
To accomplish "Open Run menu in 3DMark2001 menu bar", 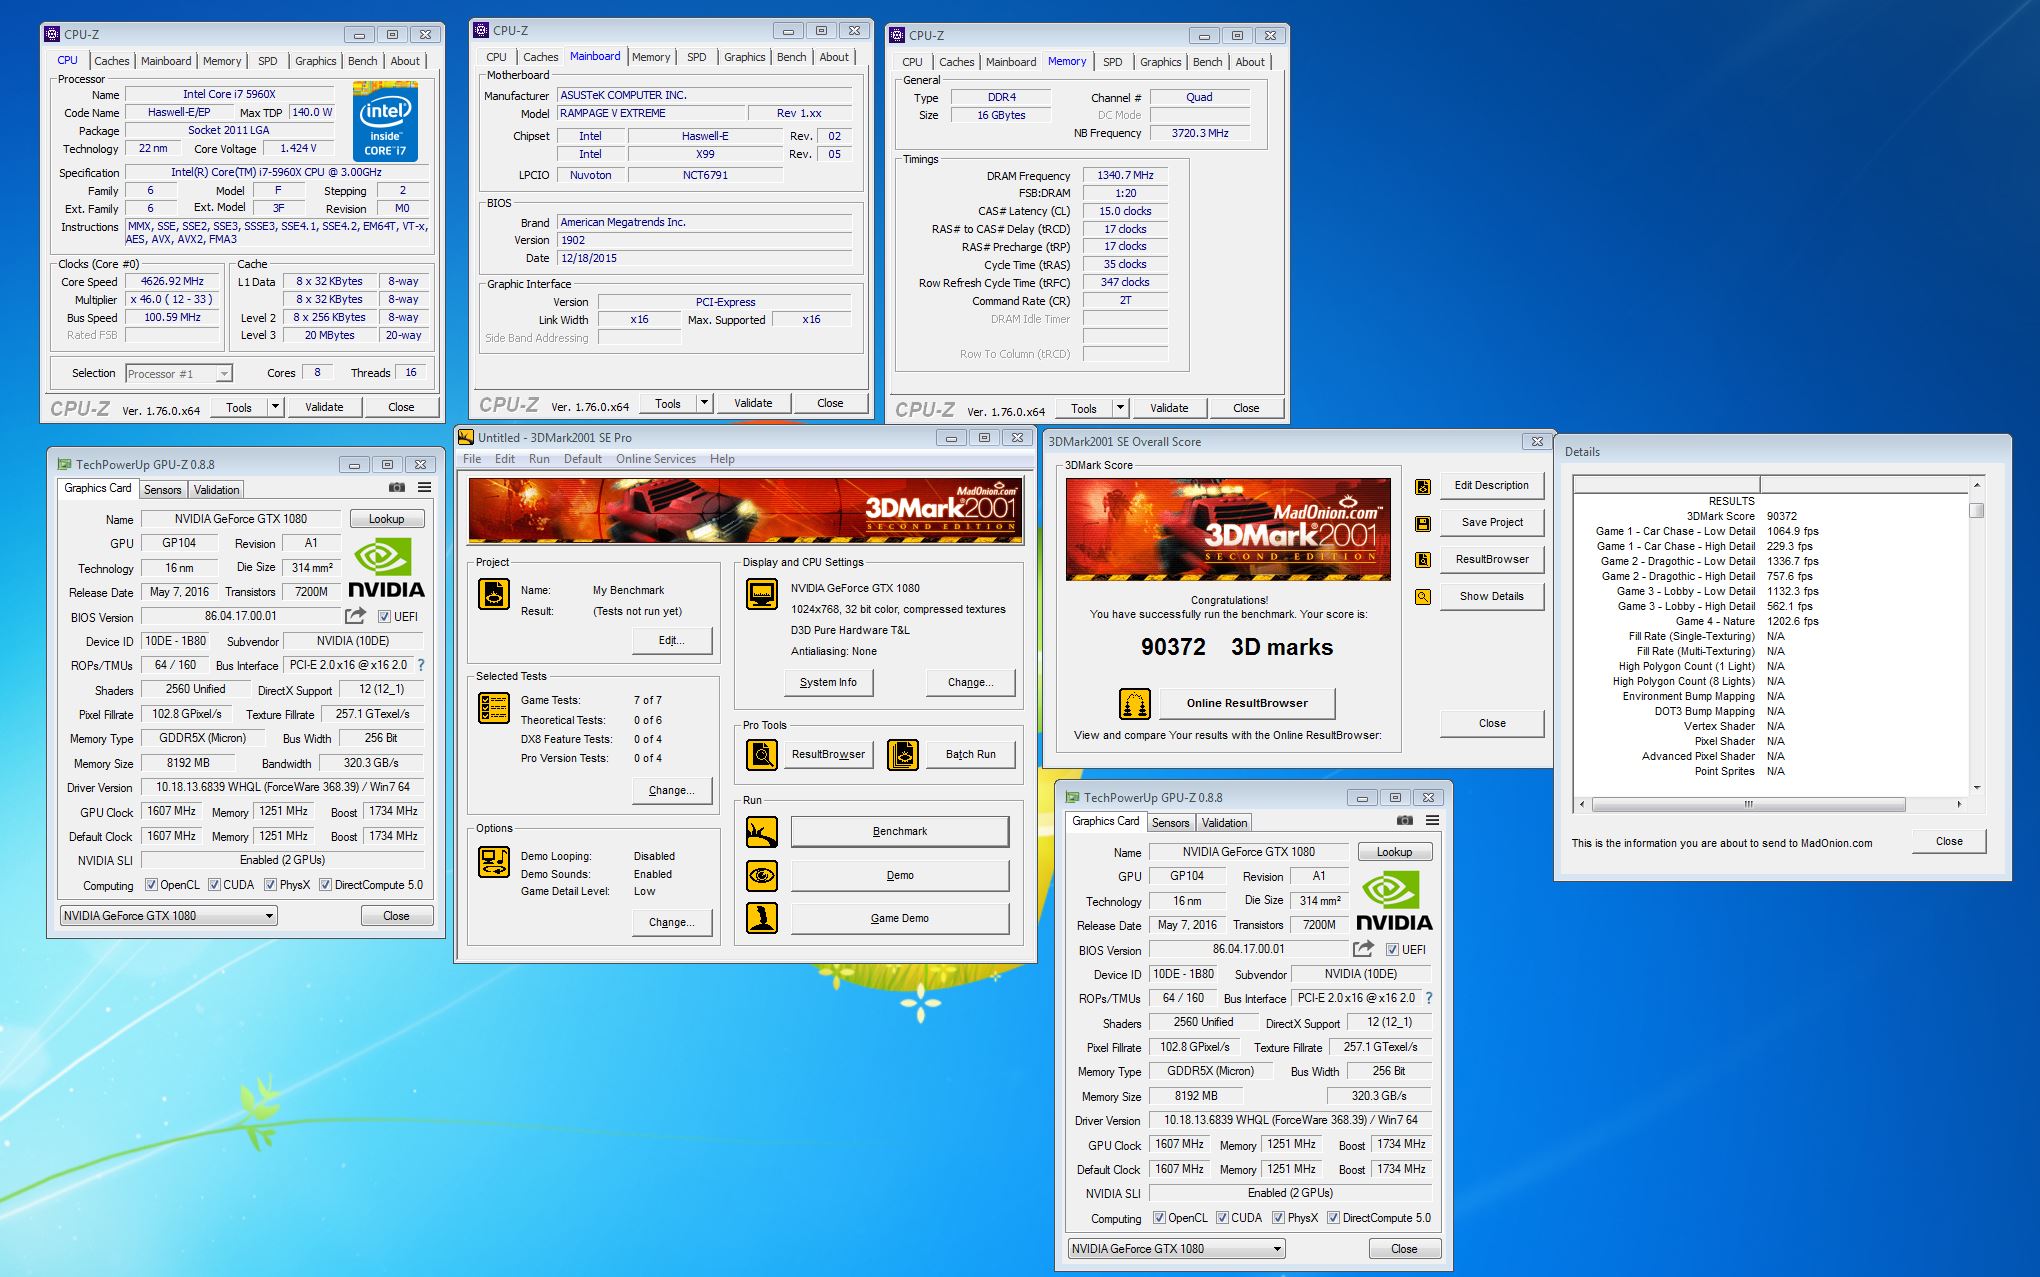I will 539,459.
